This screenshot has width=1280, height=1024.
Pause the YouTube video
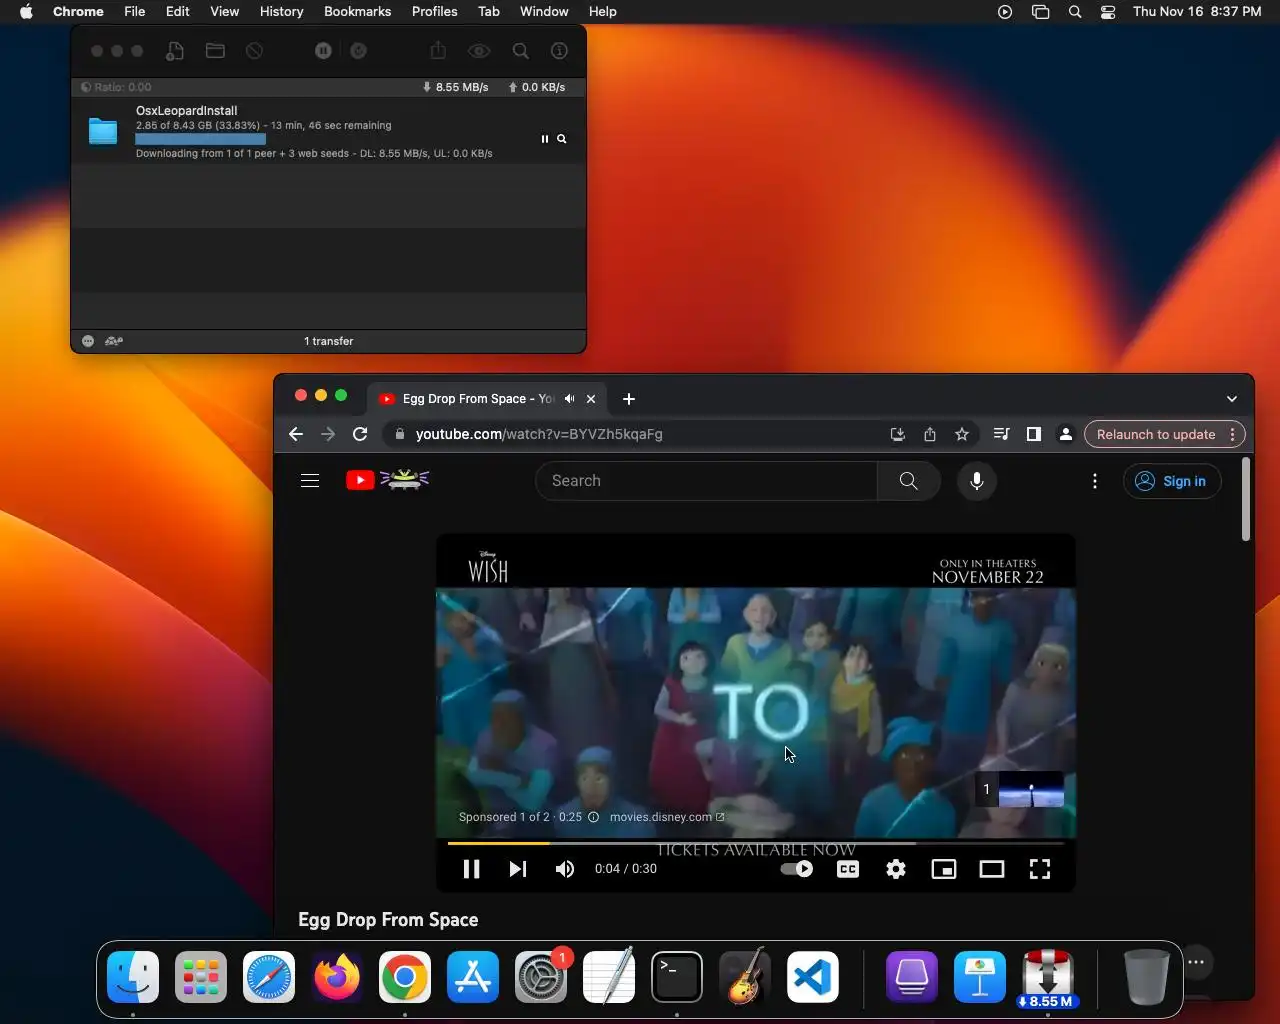tap(472, 869)
